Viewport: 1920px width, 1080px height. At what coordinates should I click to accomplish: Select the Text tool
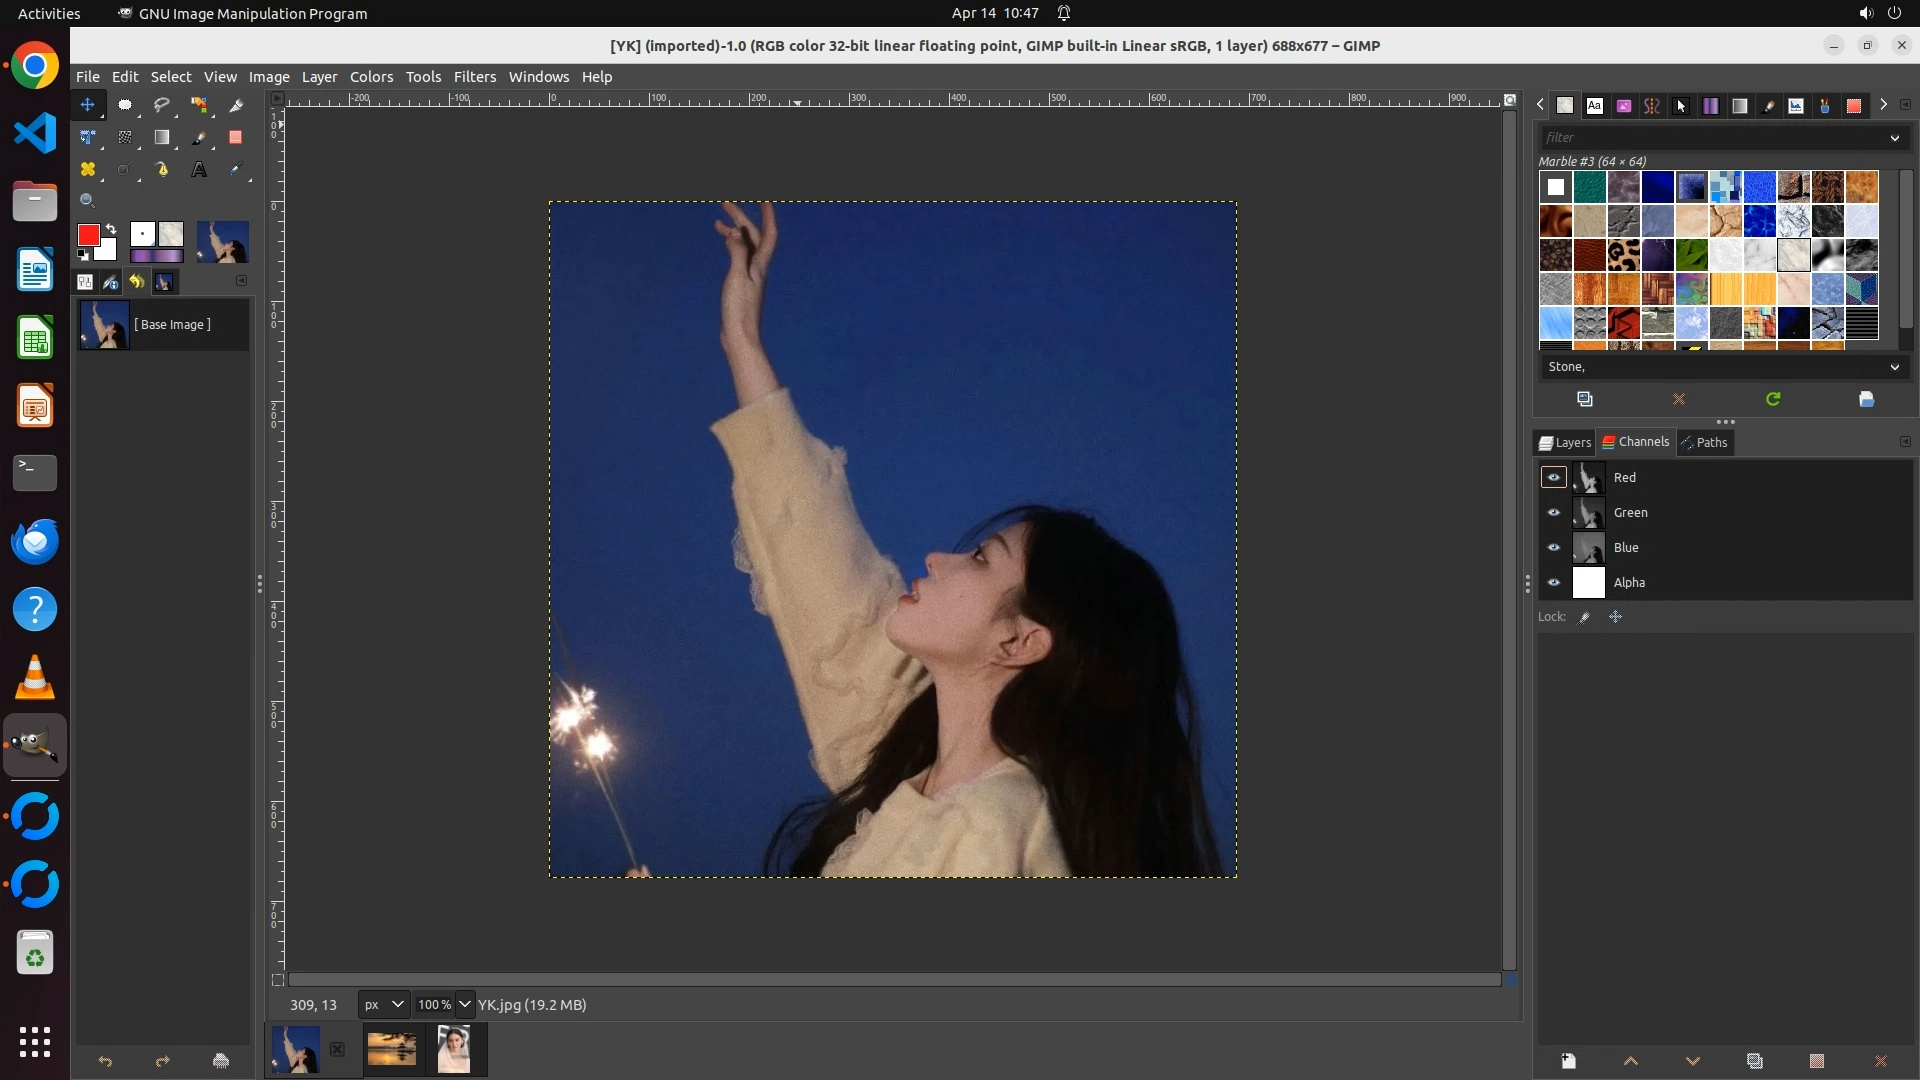[199, 170]
